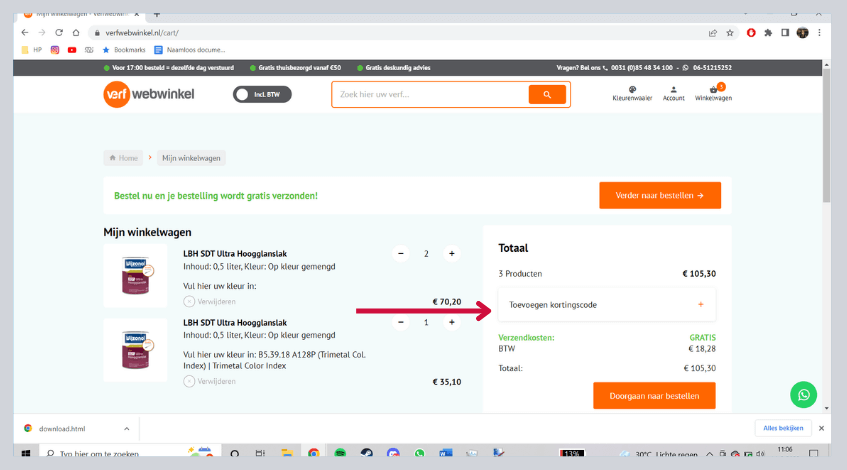
Task: Click the orange search magnifier button
Action: click(547, 95)
